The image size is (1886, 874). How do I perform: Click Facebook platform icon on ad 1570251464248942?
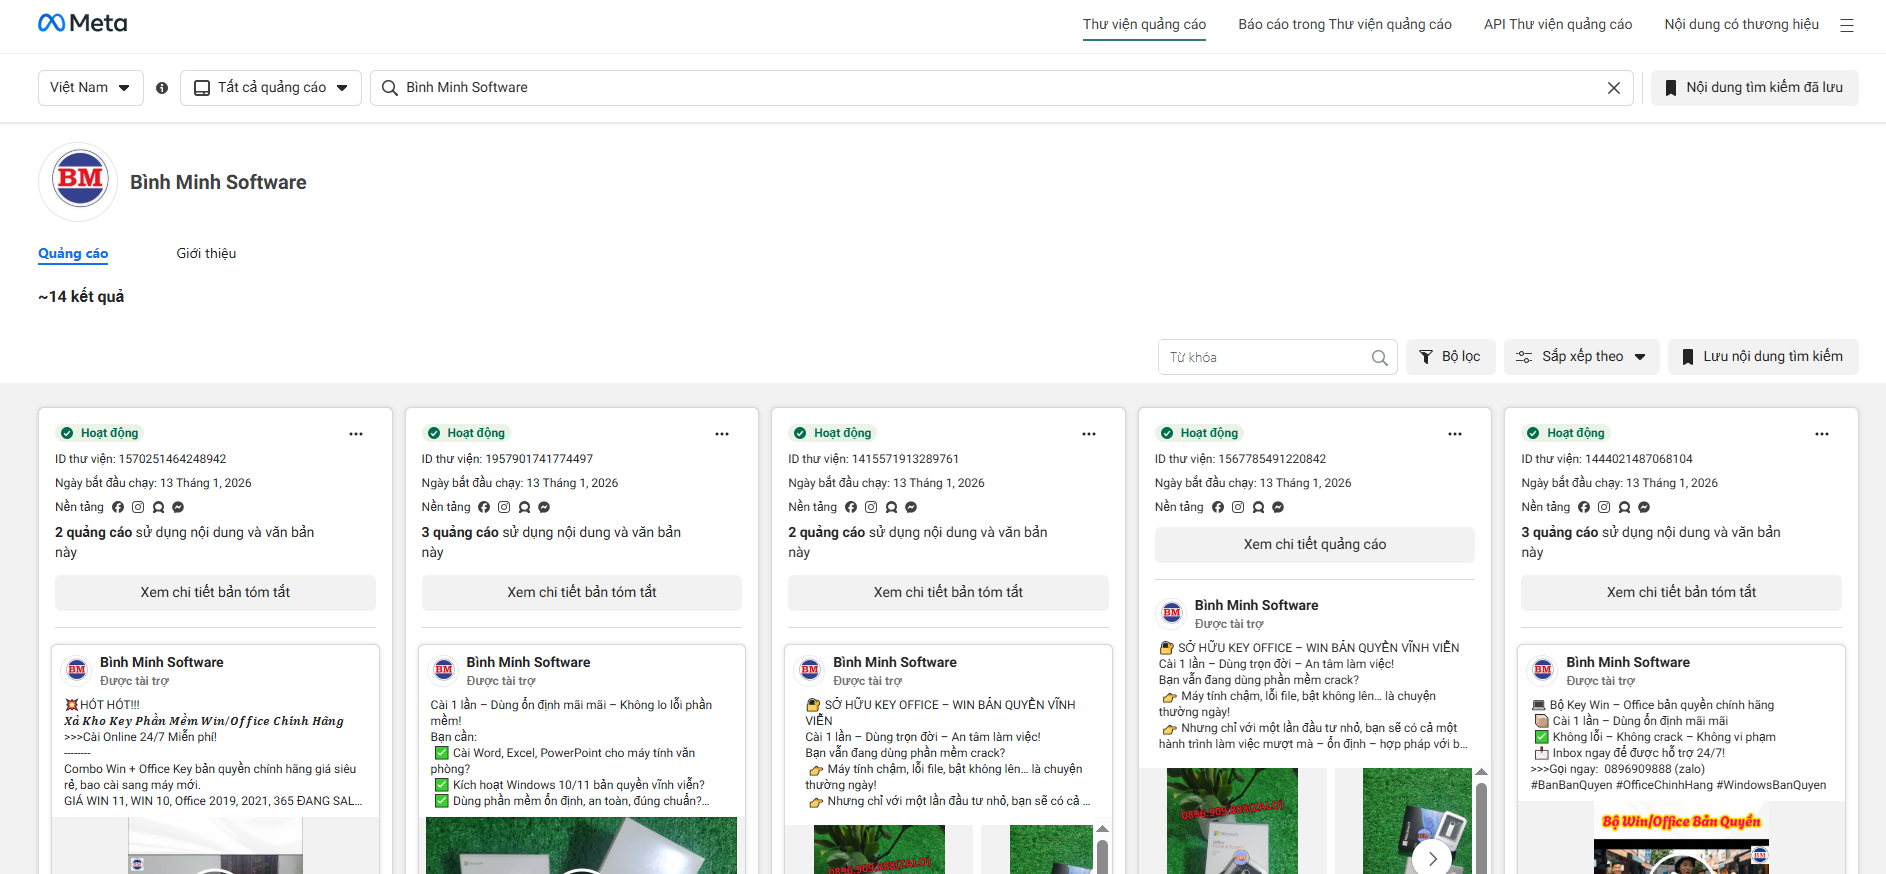point(118,507)
